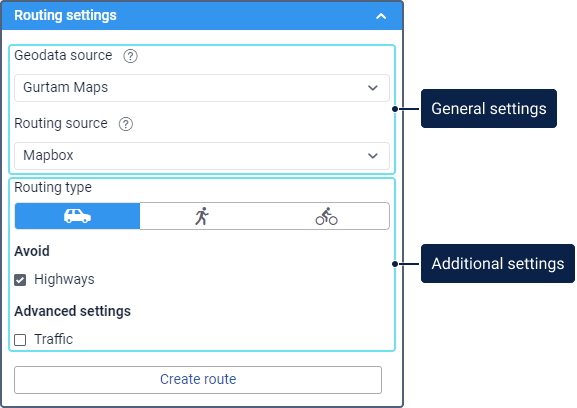This screenshot has width=577, height=408.
Task: Select the walking routing type
Action: point(202,216)
